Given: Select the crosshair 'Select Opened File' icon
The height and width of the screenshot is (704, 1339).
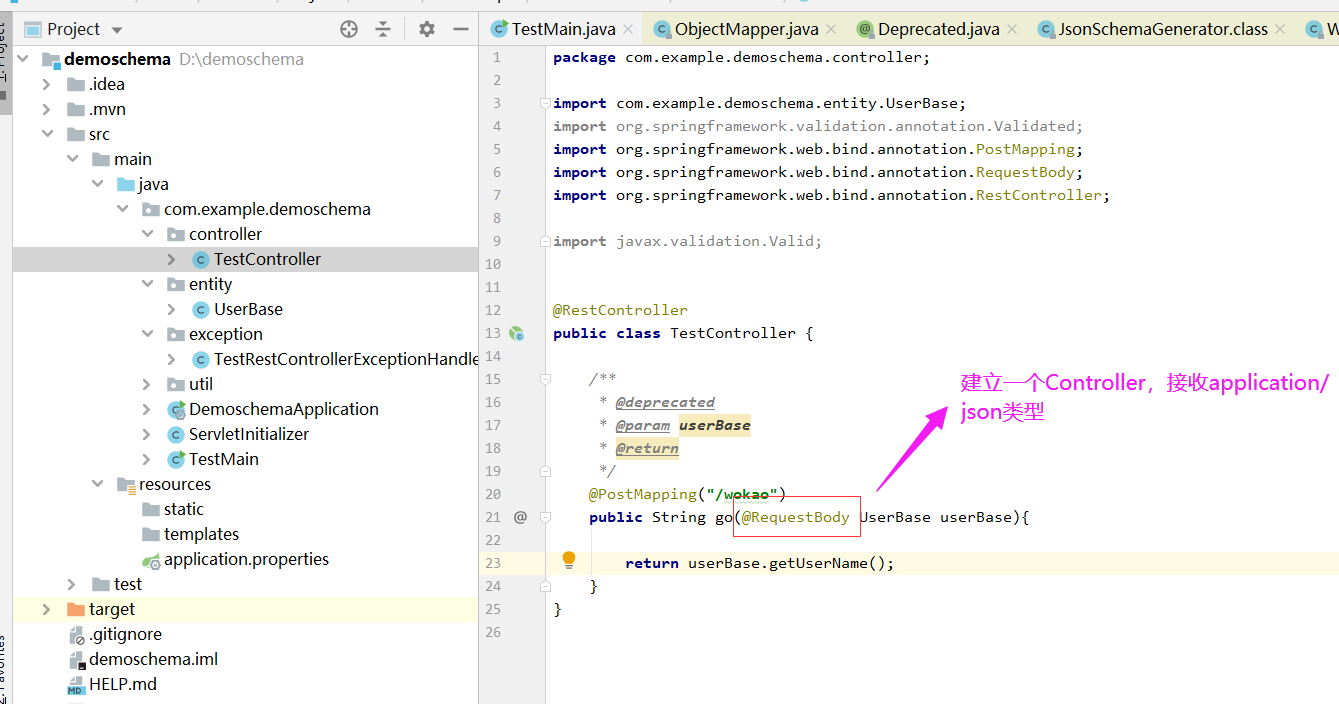Looking at the screenshot, I should (348, 28).
